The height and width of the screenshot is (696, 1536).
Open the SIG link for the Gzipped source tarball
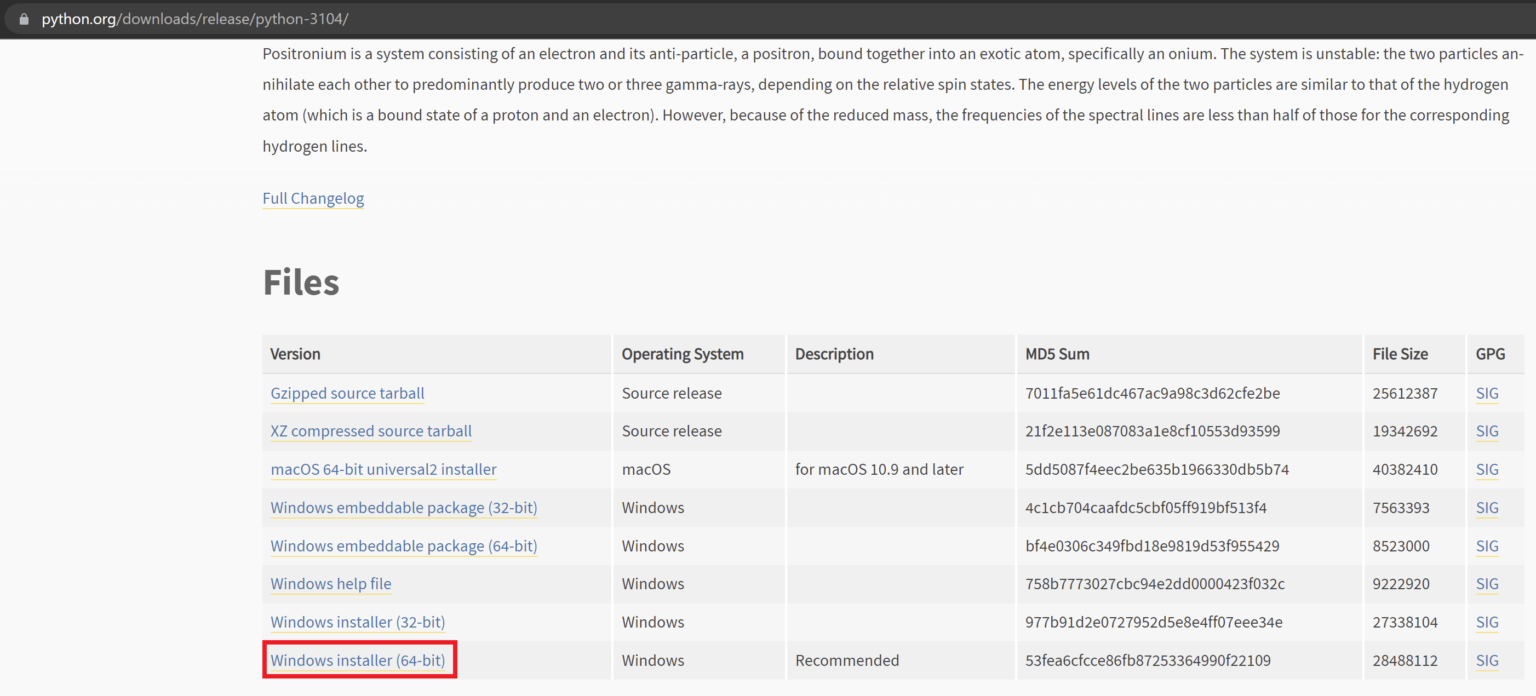[x=1487, y=393]
